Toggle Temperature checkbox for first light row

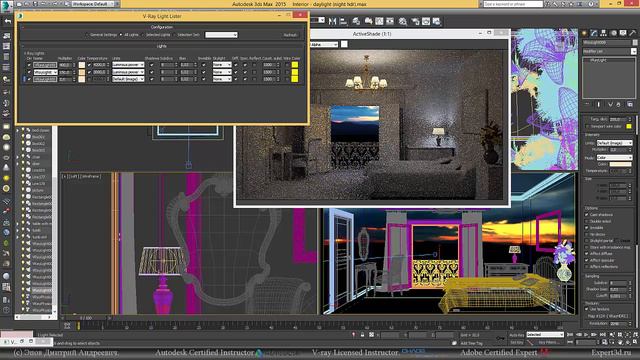(89, 65)
